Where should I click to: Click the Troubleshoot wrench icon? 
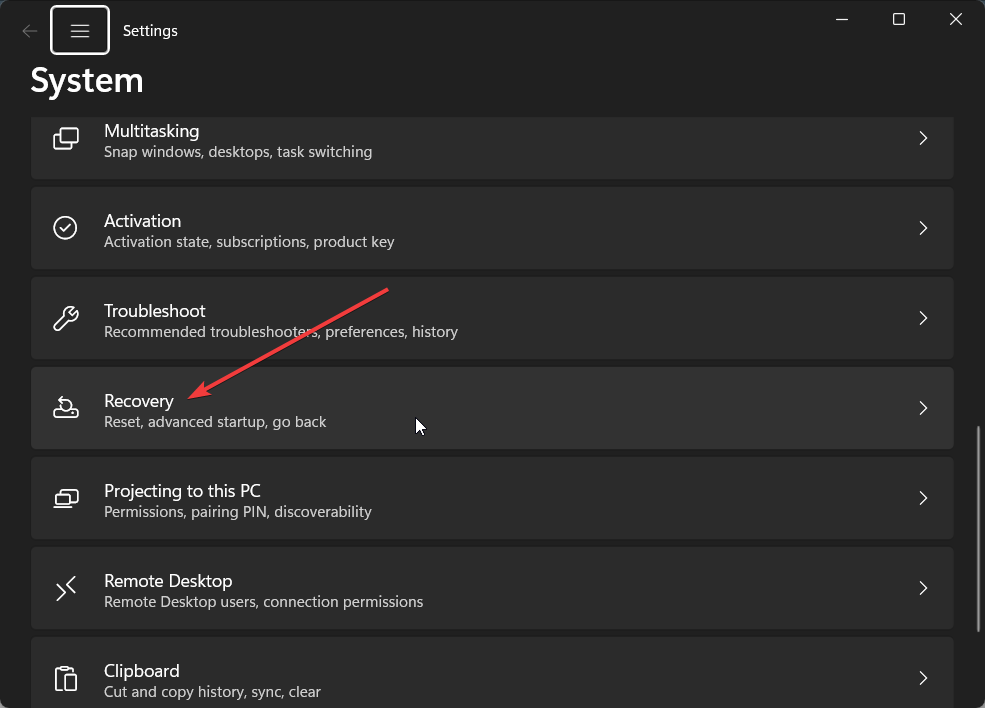click(65, 318)
